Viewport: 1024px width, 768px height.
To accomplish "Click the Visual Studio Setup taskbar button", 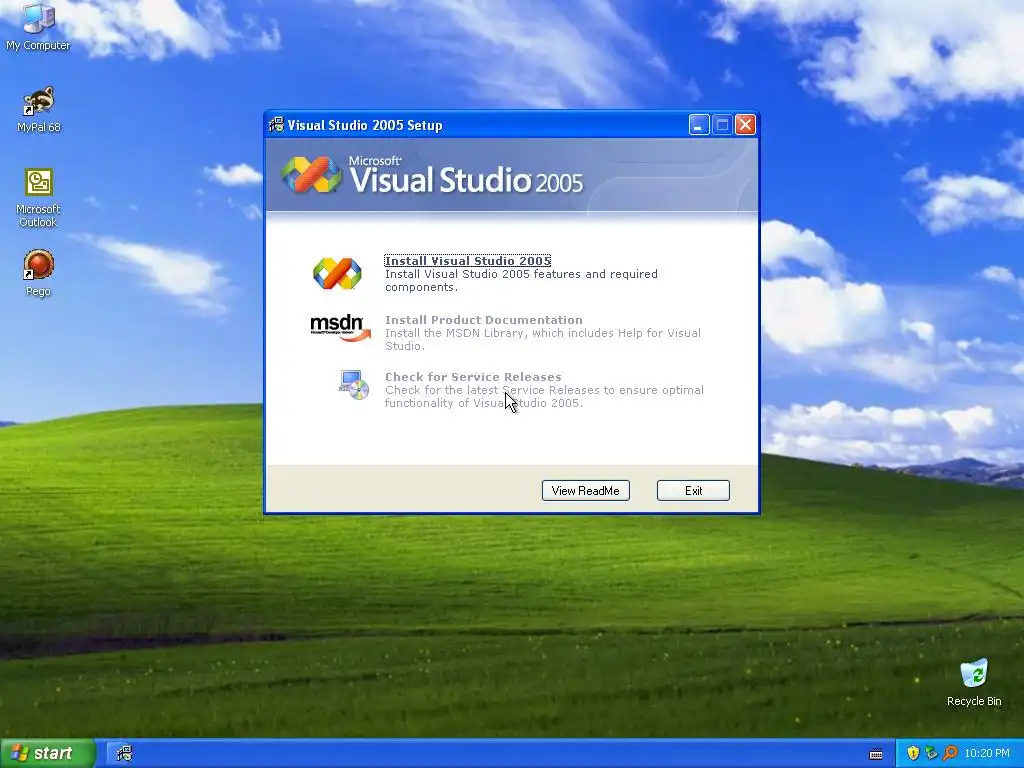I will (x=125, y=754).
